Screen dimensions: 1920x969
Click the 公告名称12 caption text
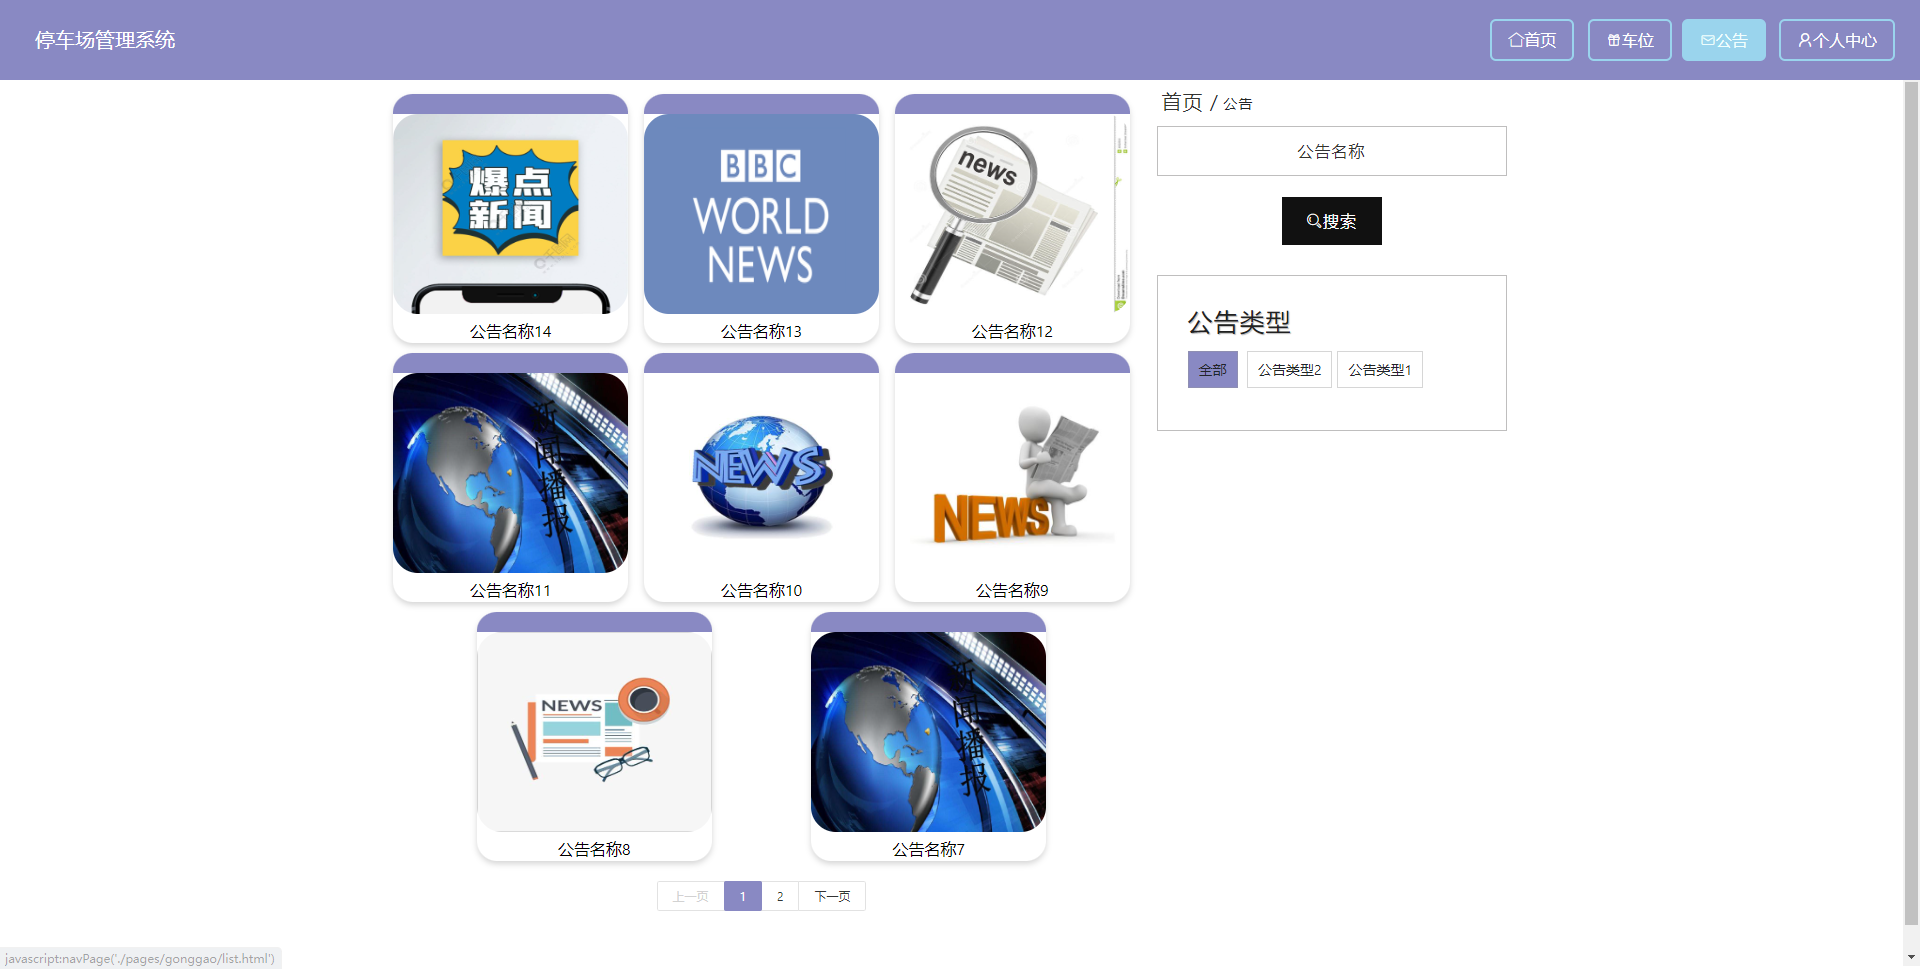(1012, 331)
